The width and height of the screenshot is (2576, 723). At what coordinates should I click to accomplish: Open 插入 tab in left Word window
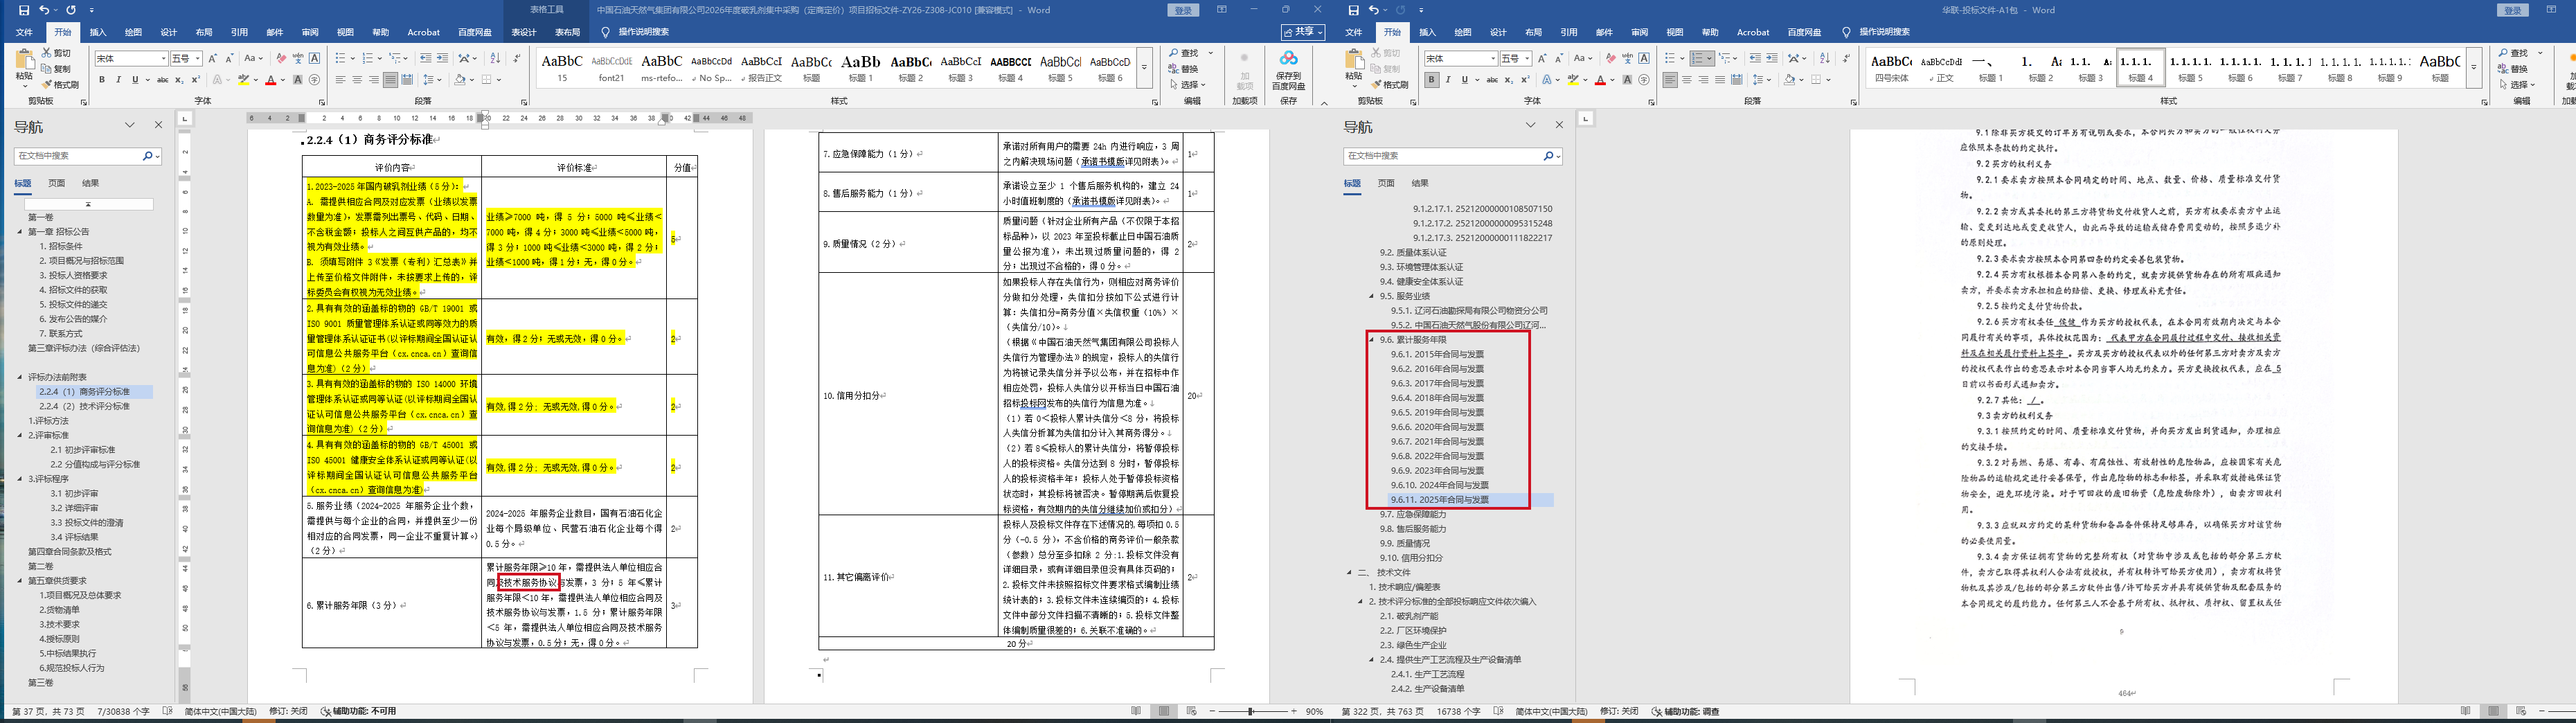98,32
